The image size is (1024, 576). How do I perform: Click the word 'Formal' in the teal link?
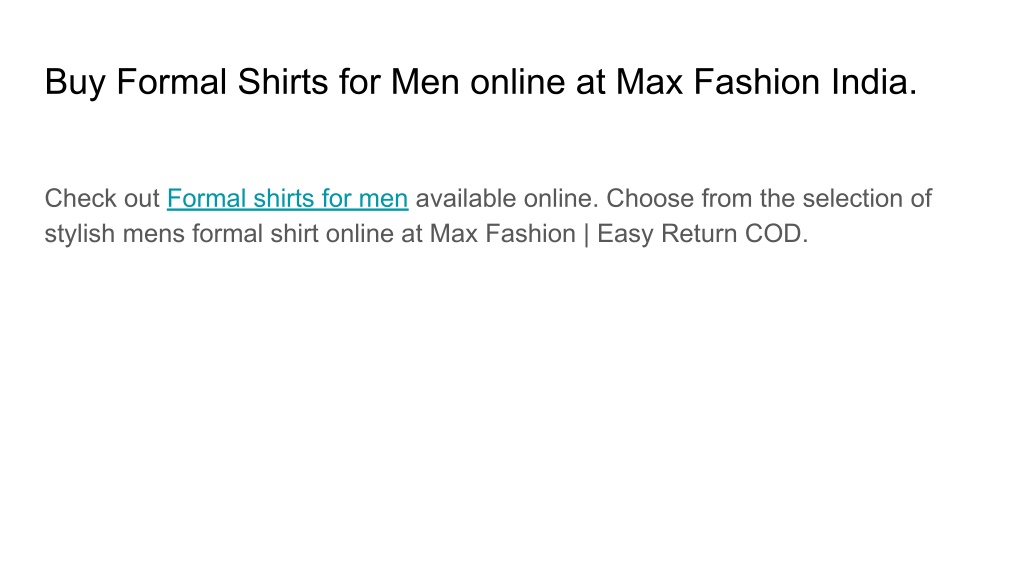pos(206,199)
